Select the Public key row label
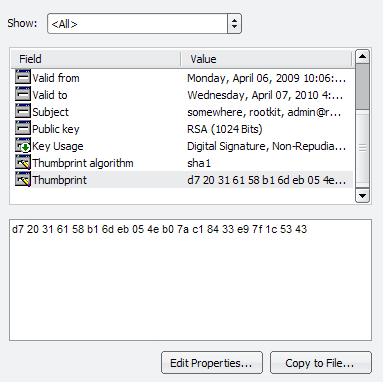The width and height of the screenshot is (383, 382). click(56, 129)
